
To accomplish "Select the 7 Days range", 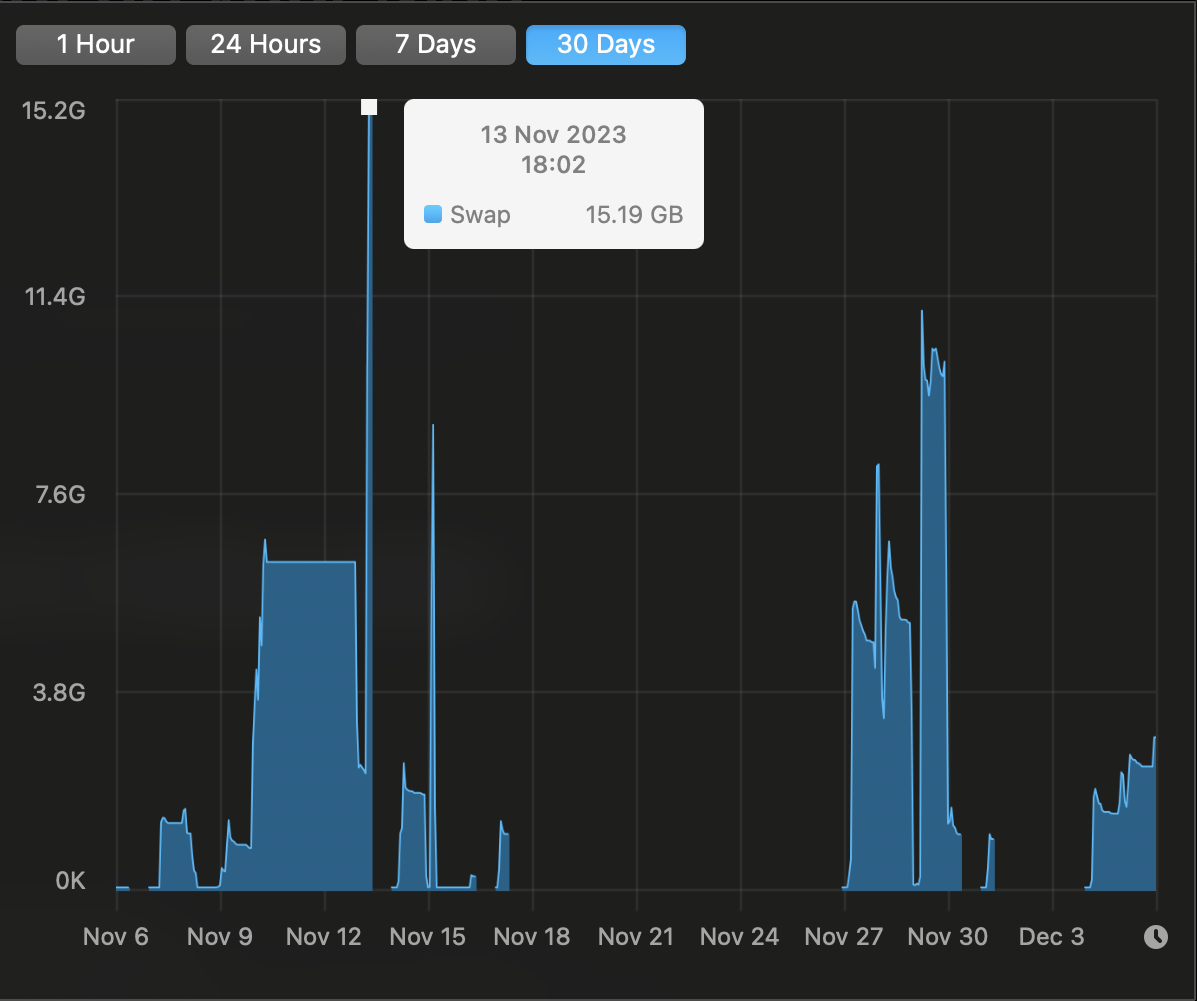I will coord(435,44).
